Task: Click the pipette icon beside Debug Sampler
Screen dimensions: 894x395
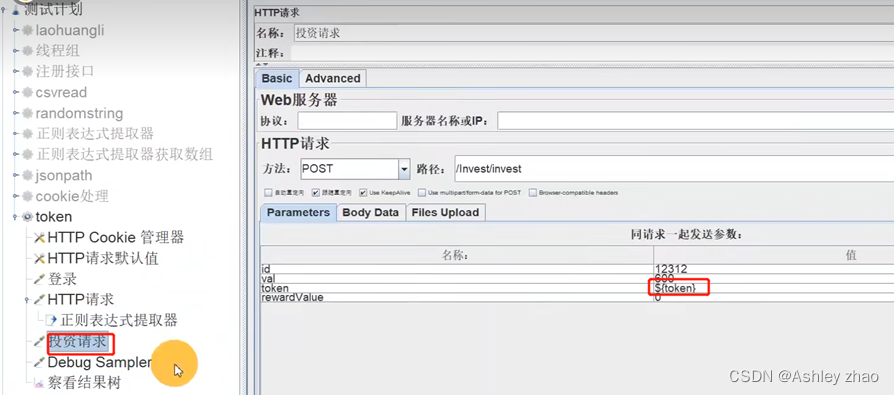Action: click(39, 363)
